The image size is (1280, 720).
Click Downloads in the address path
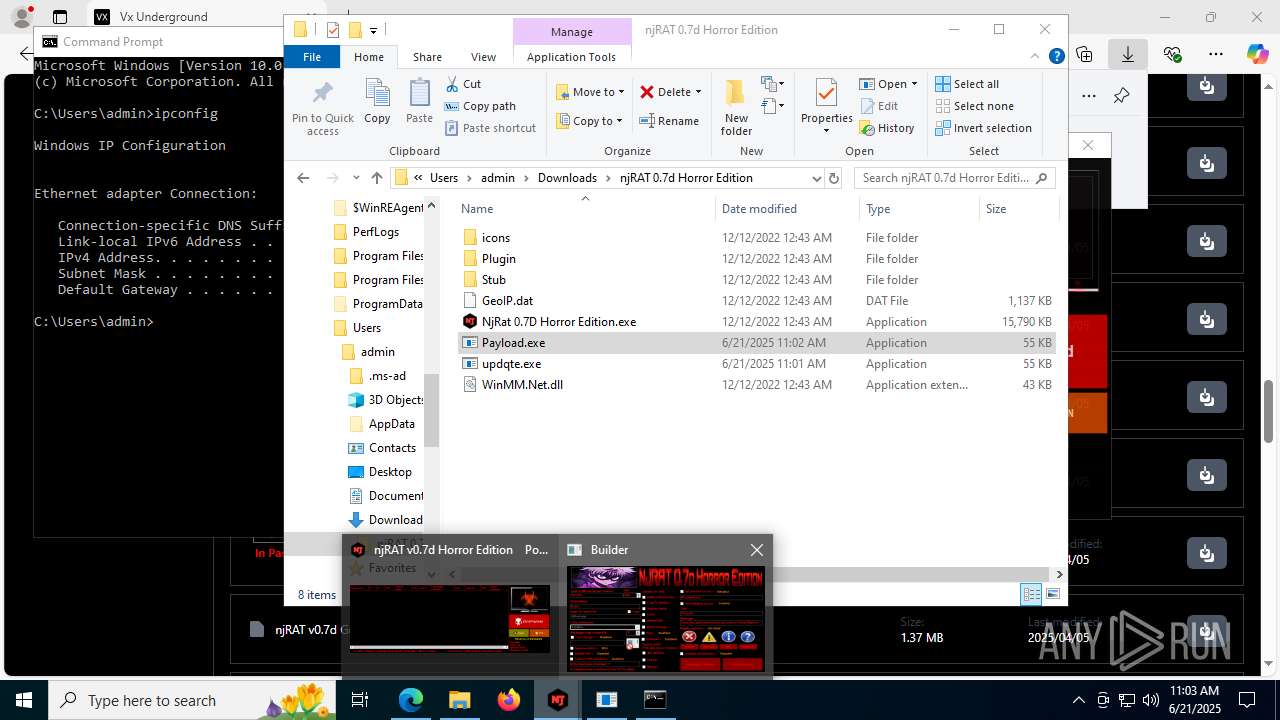(x=567, y=178)
